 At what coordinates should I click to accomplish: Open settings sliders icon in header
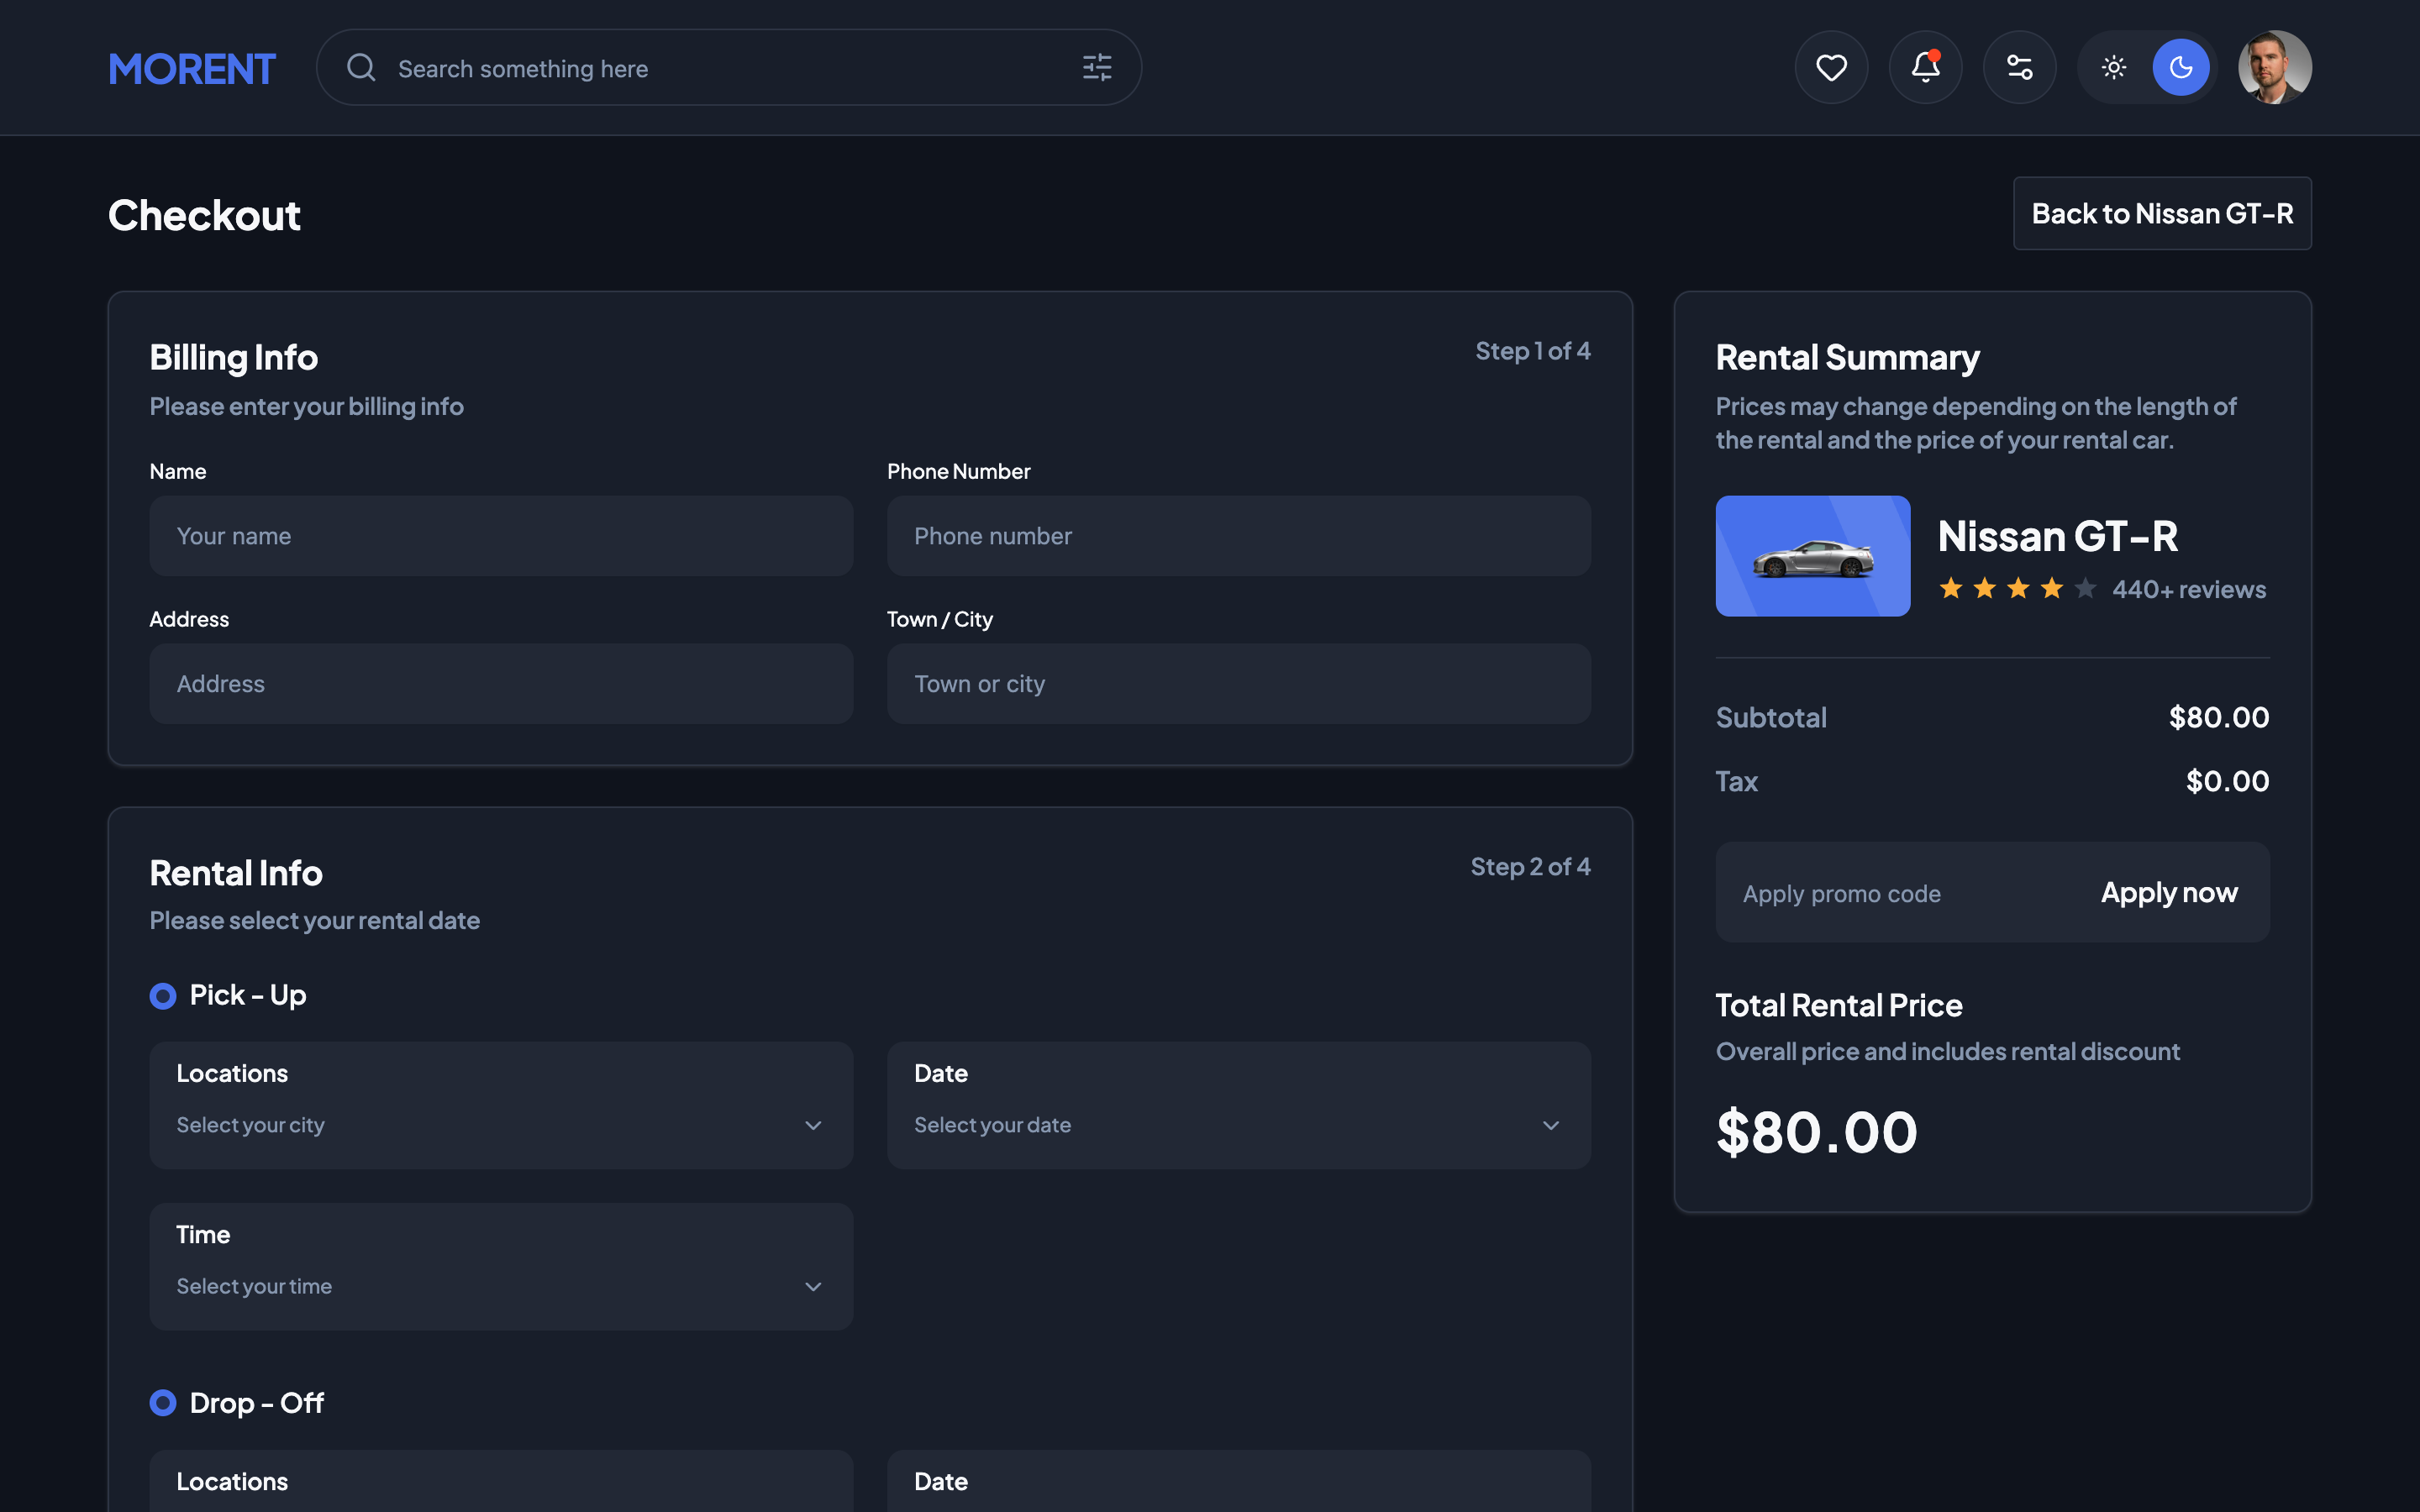pyautogui.click(x=2019, y=67)
